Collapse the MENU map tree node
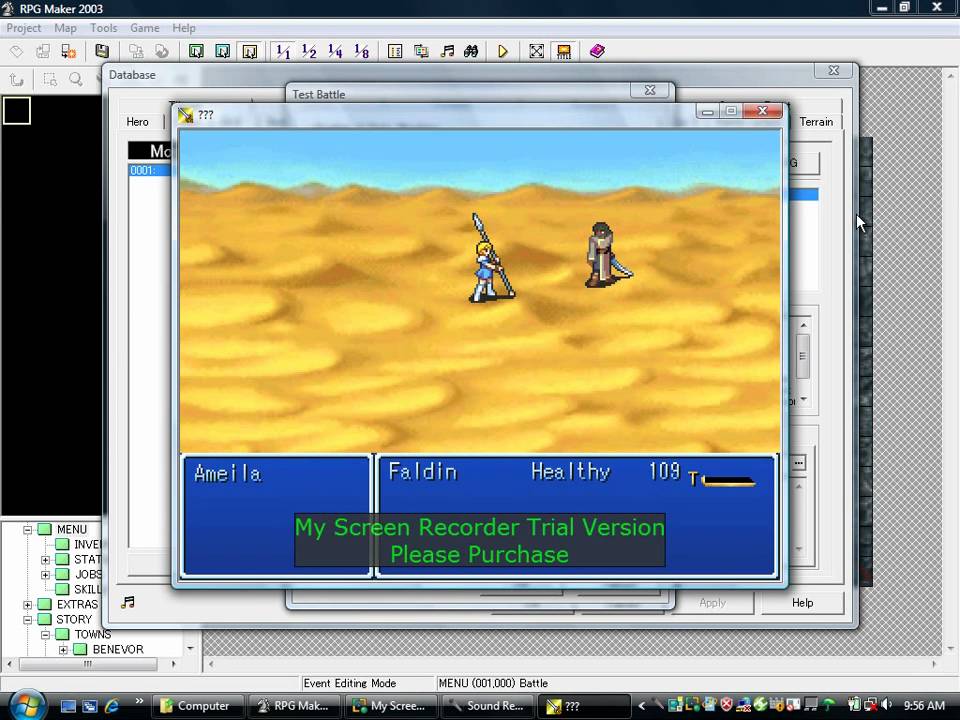 pyautogui.click(x=28, y=530)
